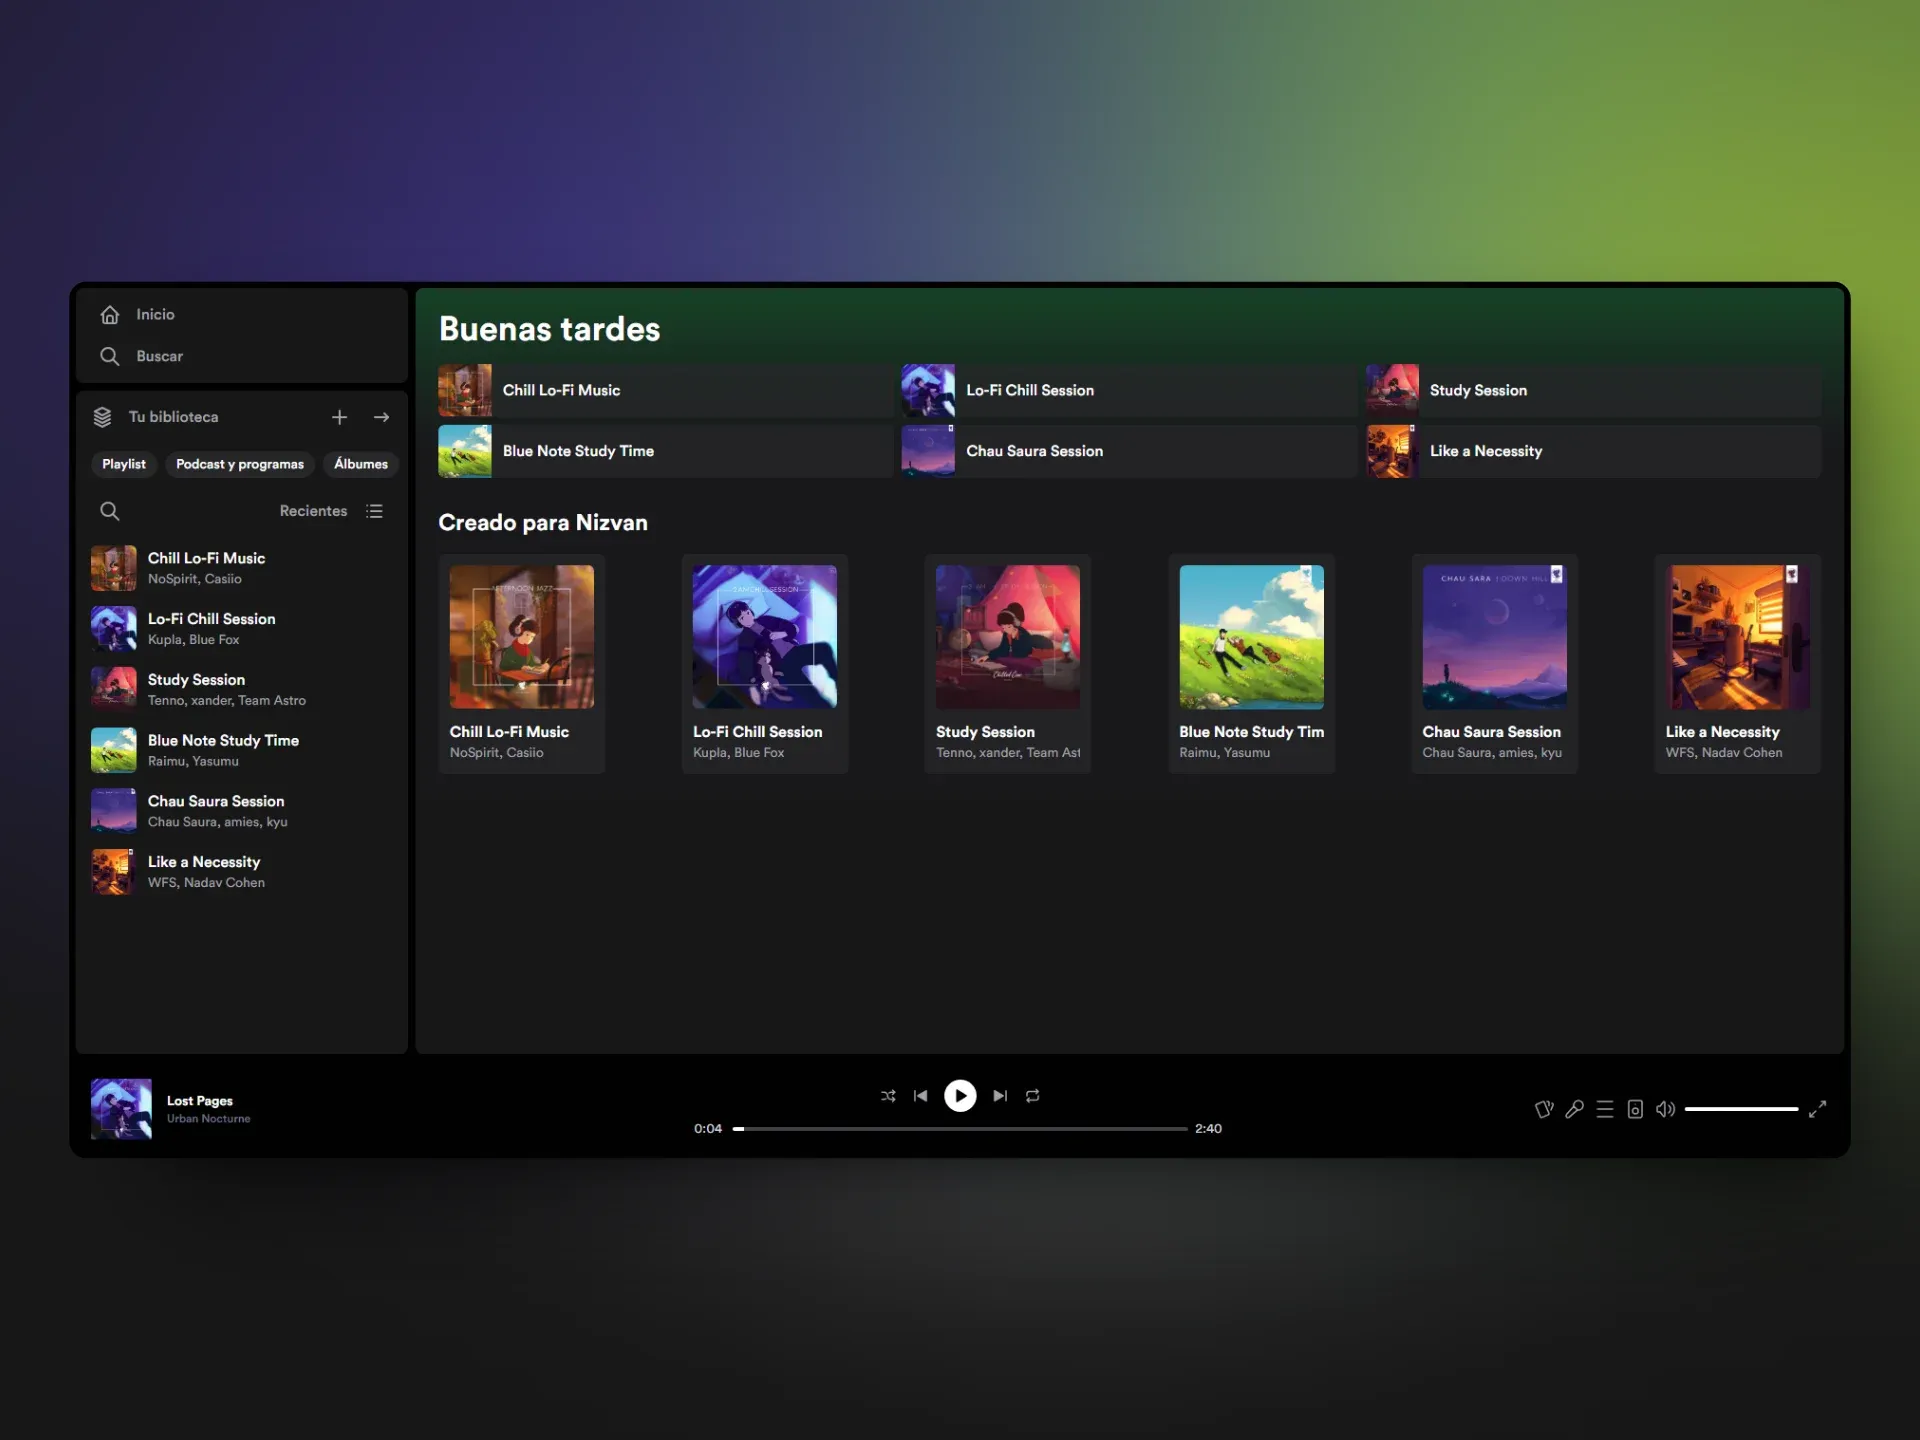Show lyrics with the microphone icon
The width and height of the screenshot is (1920, 1440).
[x=1574, y=1109]
